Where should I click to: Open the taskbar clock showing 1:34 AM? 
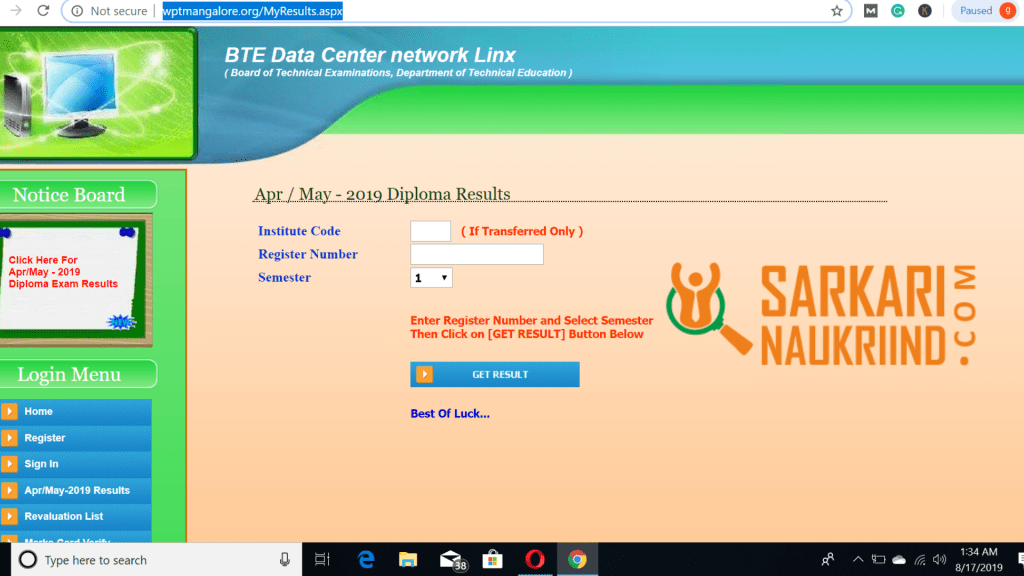tap(978, 560)
